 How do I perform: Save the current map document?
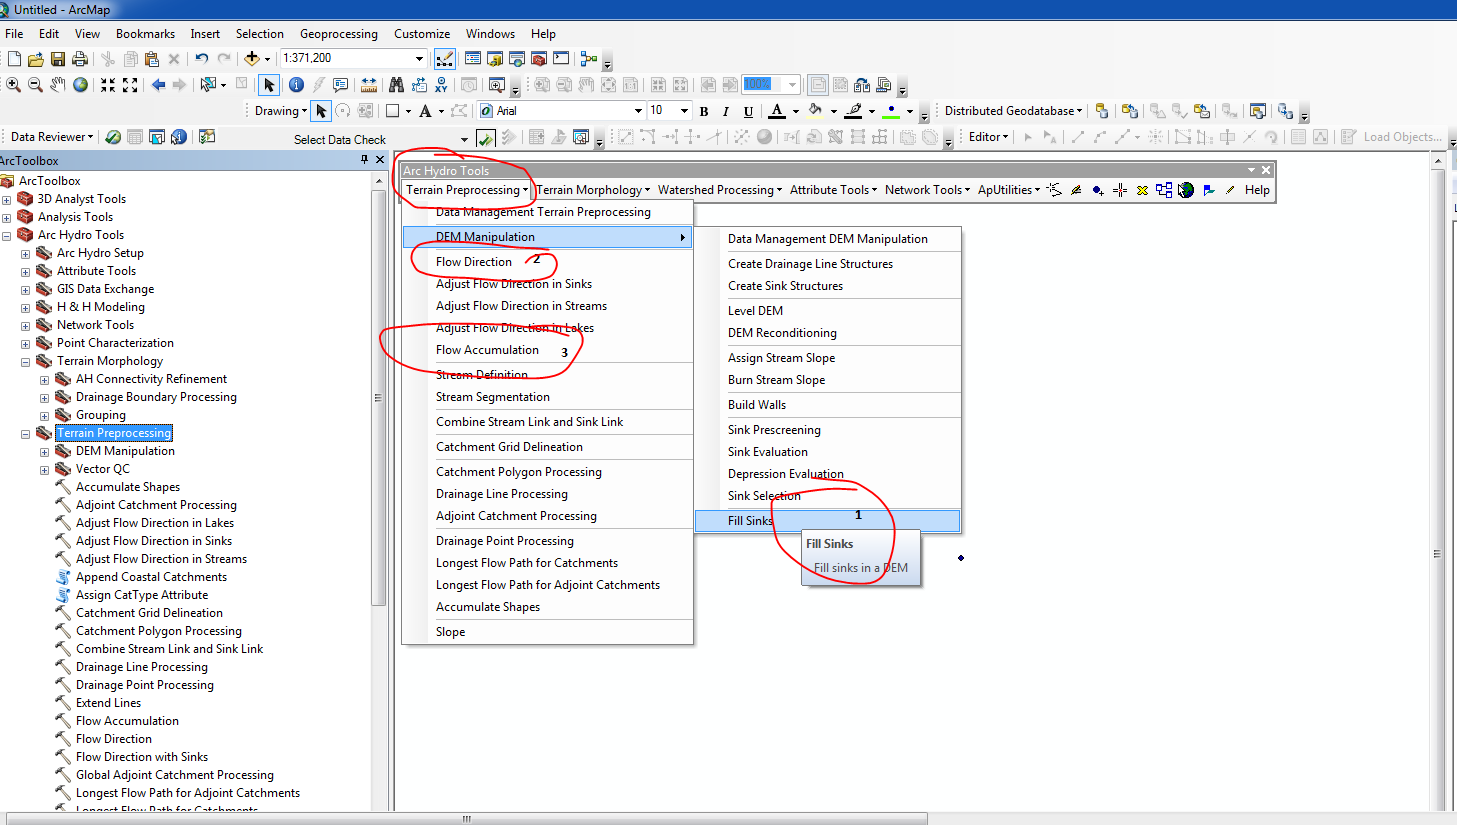(58, 59)
